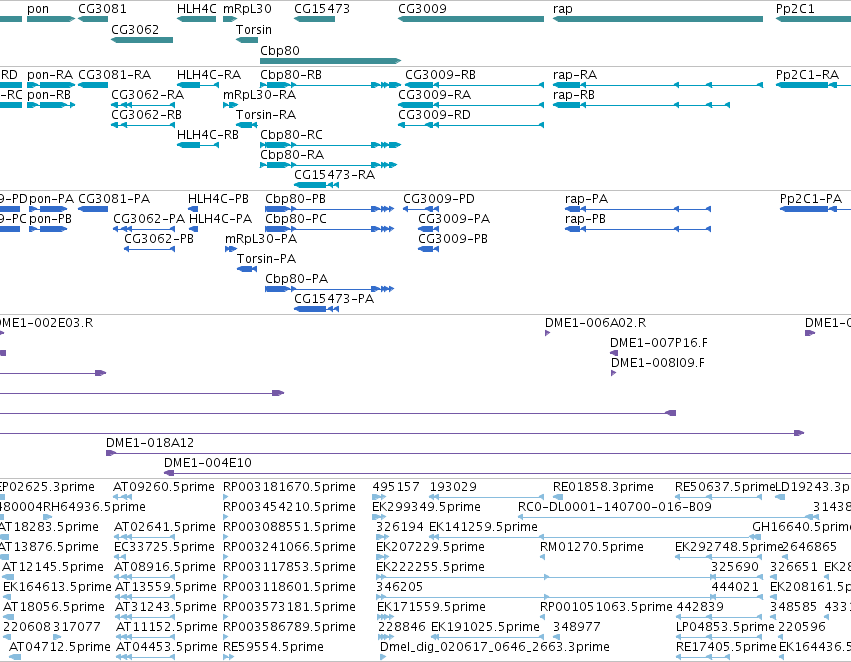Click the teal rap gene arrow bar
The image size is (851, 662).
[x=658, y=19]
